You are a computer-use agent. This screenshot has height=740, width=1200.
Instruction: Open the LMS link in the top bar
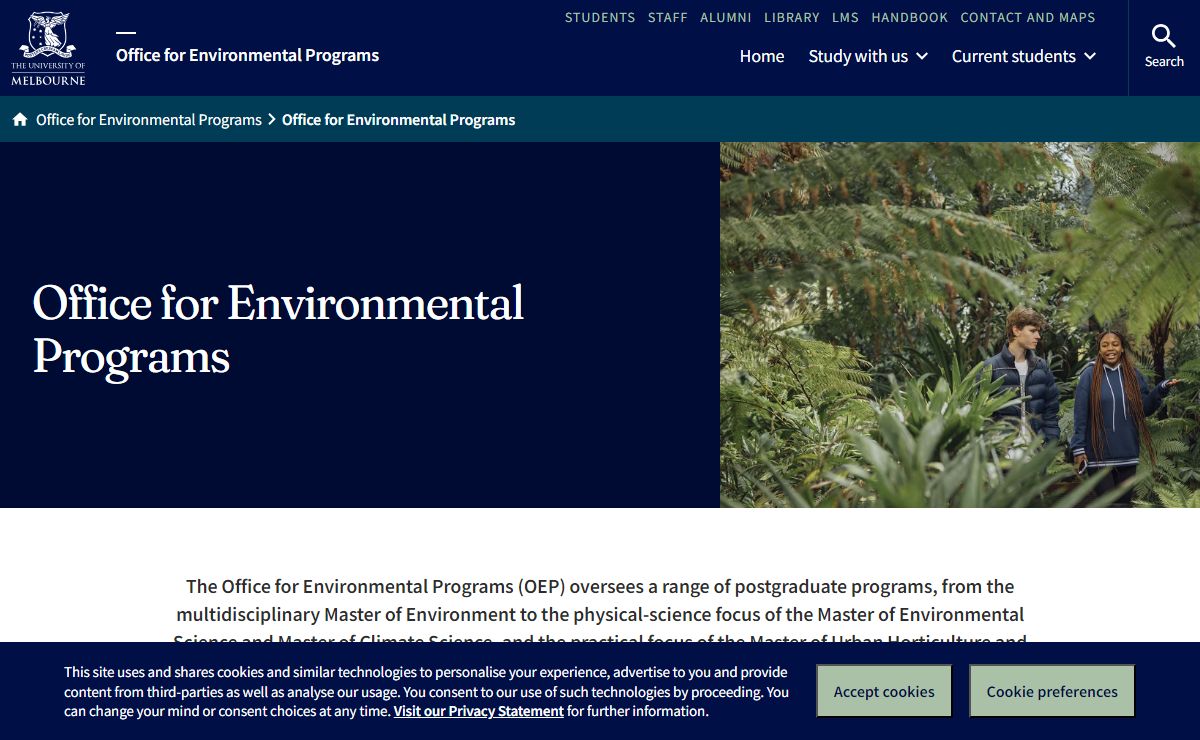[846, 18]
